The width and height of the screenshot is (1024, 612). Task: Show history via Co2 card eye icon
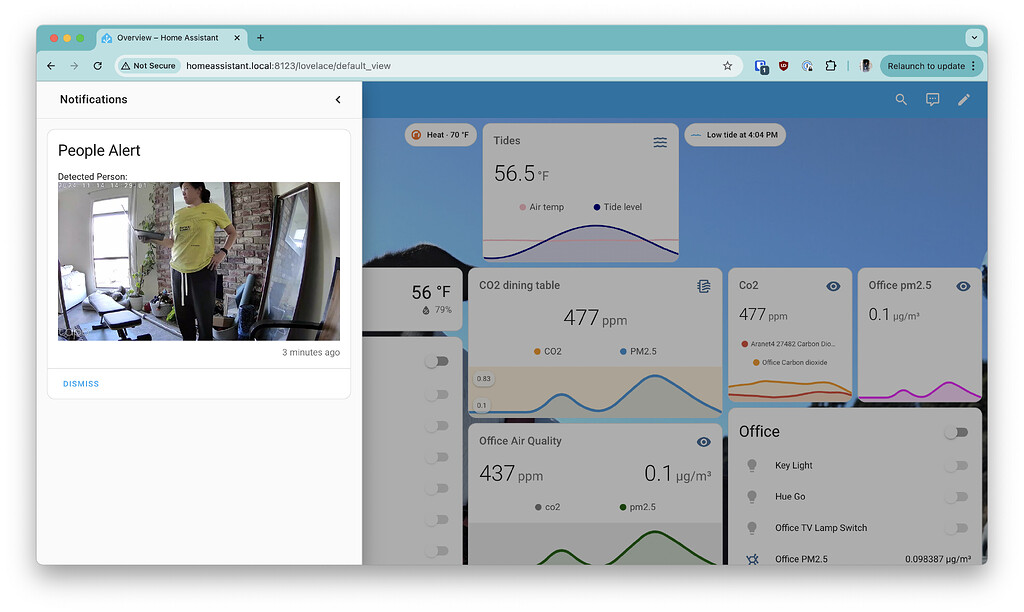coord(833,286)
